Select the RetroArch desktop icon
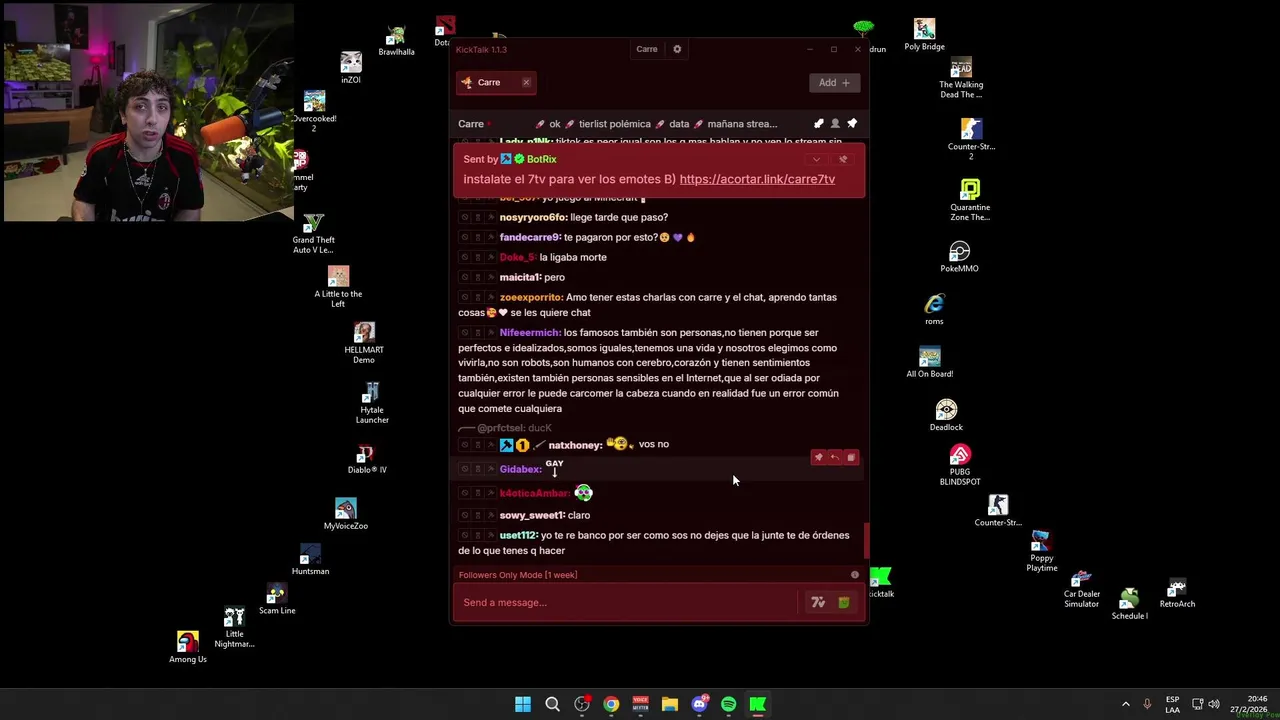 click(1177, 593)
